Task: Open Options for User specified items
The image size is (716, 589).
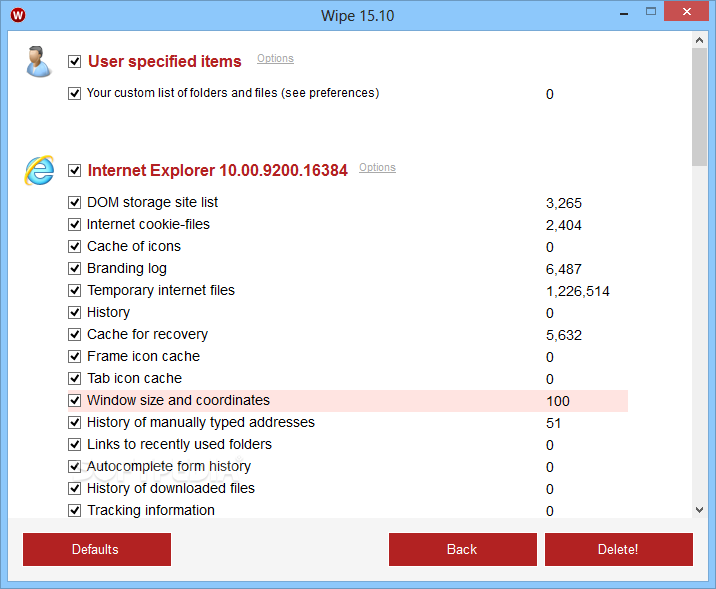Action: 275,58
